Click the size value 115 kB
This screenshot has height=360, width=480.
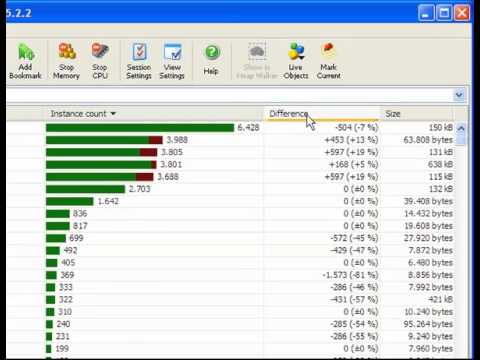point(440,177)
